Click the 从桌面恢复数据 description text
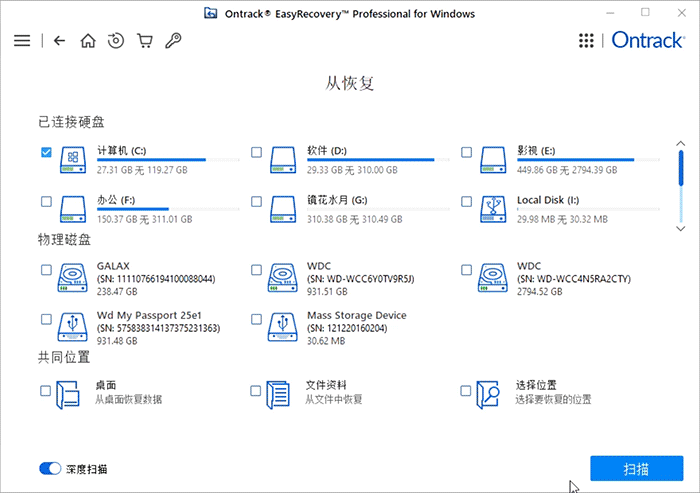Screen dimensions: 700x493 (x=129, y=399)
